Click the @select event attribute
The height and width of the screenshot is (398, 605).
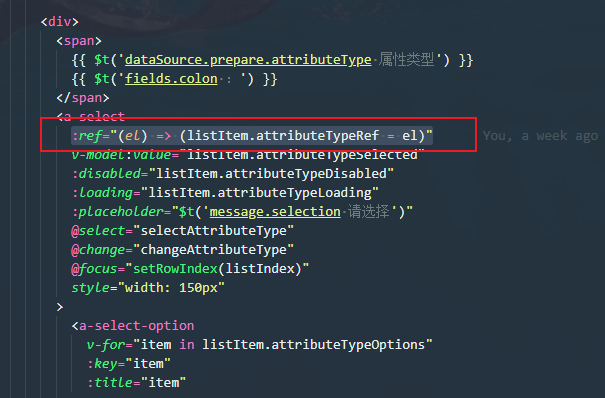tap(98, 231)
